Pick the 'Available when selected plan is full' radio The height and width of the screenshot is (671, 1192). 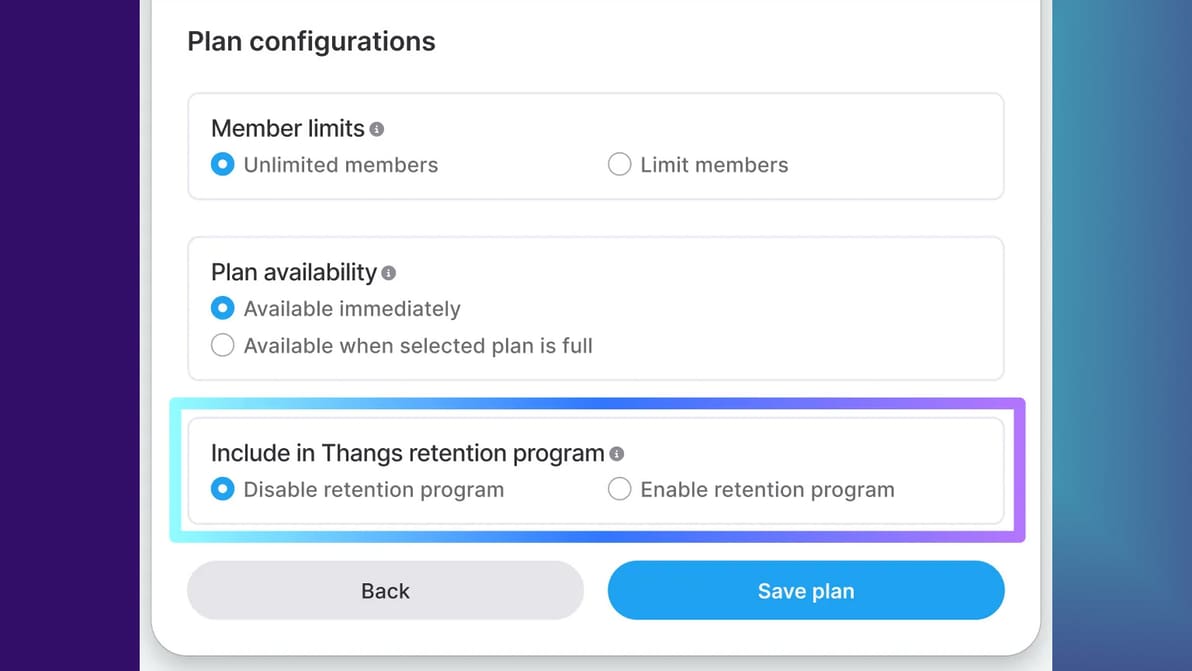pyautogui.click(x=223, y=346)
